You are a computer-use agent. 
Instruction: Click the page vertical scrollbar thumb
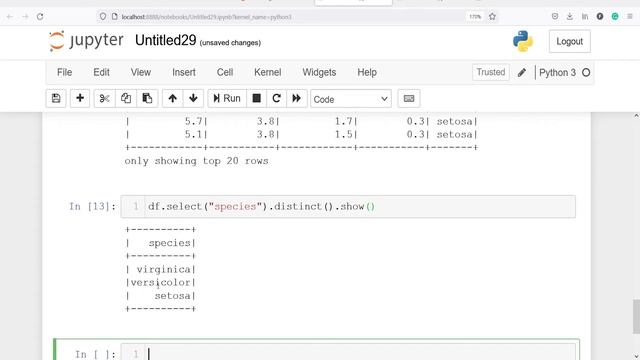[636, 317]
